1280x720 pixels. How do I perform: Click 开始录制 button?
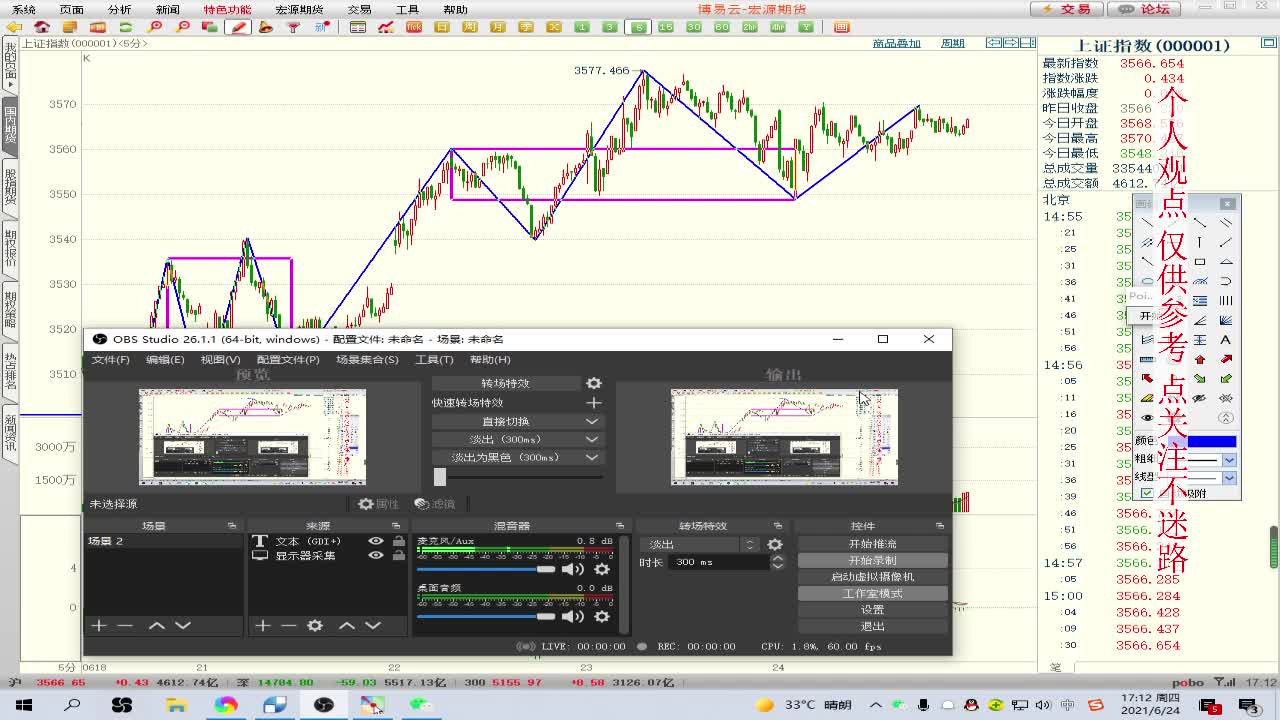pyautogui.click(x=873, y=560)
